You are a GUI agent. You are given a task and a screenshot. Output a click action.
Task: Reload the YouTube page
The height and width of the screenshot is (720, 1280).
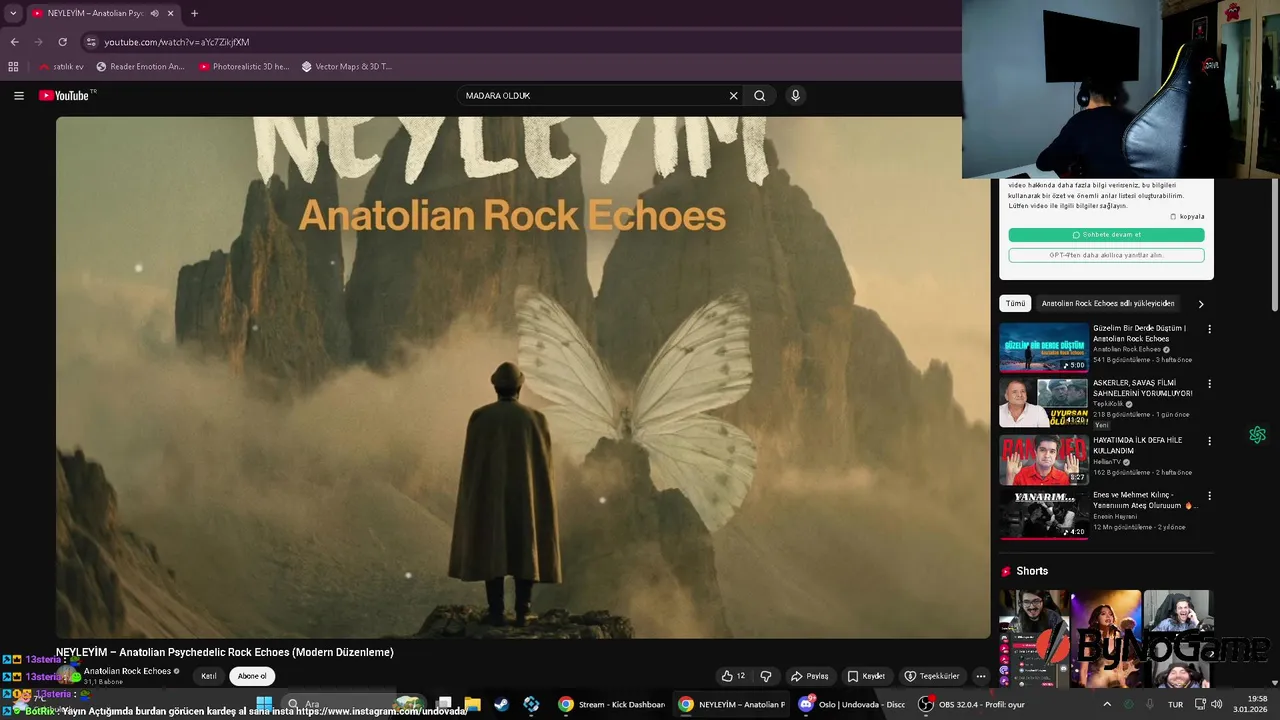click(x=62, y=42)
